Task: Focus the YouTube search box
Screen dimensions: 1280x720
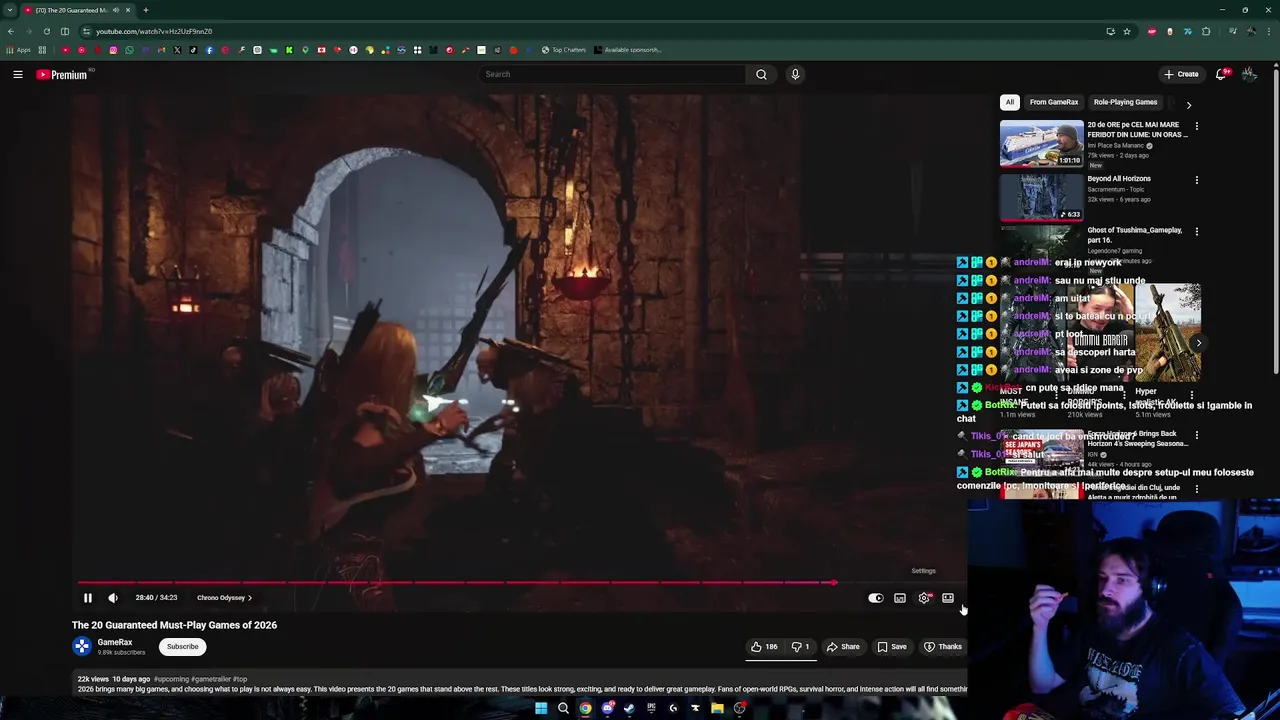Action: click(612, 74)
